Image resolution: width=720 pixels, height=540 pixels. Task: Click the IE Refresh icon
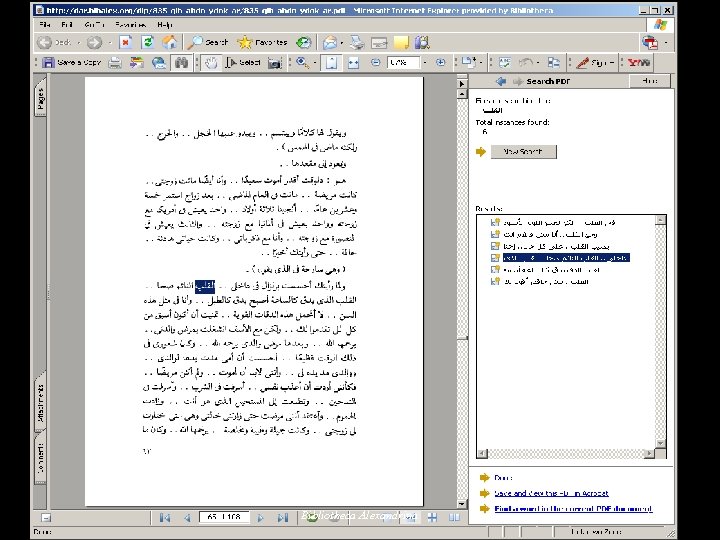148,42
